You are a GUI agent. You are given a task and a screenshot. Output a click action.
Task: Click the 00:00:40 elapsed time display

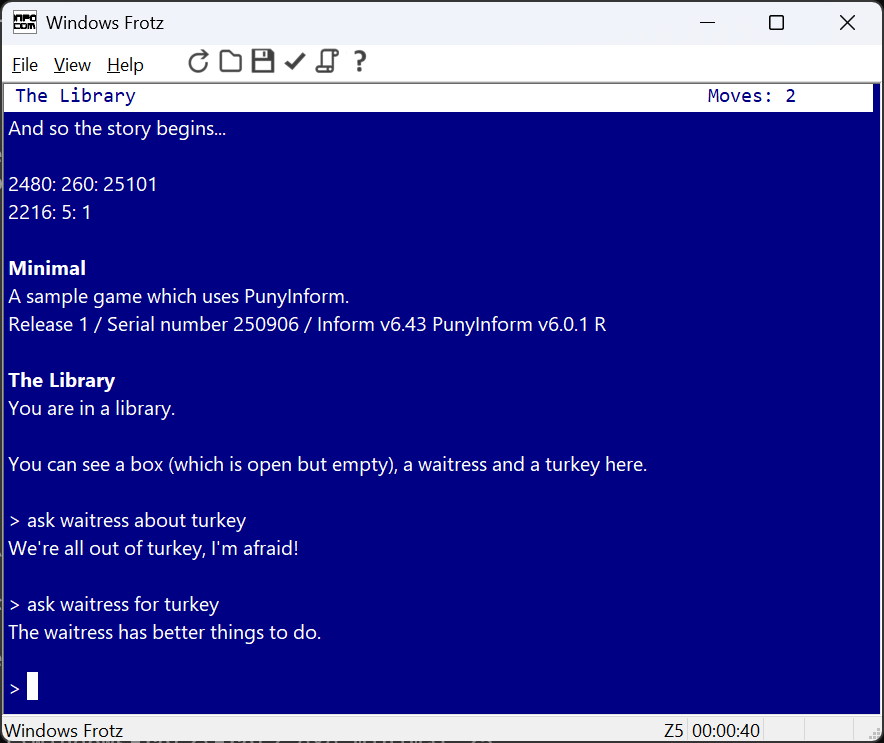[x=725, y=731]
